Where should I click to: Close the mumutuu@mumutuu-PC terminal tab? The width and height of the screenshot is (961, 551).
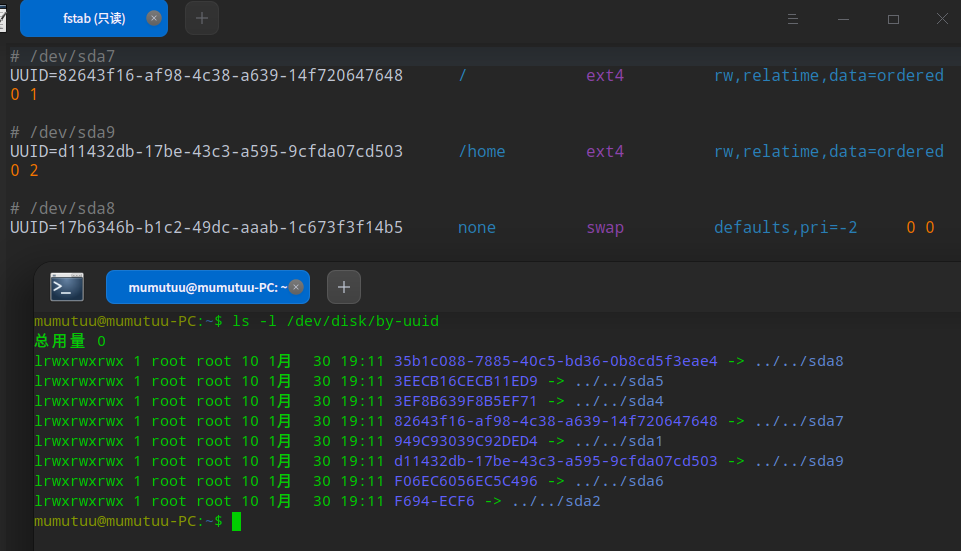[296, 287]
